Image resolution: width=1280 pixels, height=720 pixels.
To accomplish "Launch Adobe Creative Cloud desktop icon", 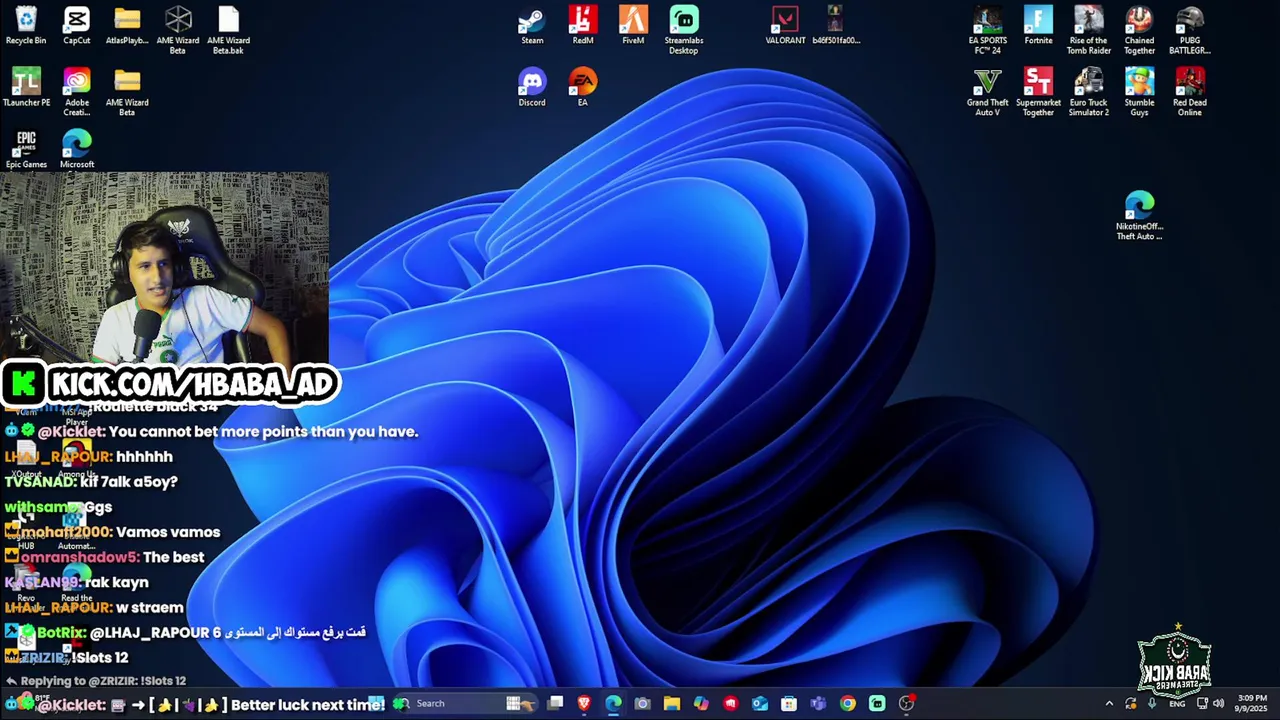I will pyautogui.click(x=77, y=92).
